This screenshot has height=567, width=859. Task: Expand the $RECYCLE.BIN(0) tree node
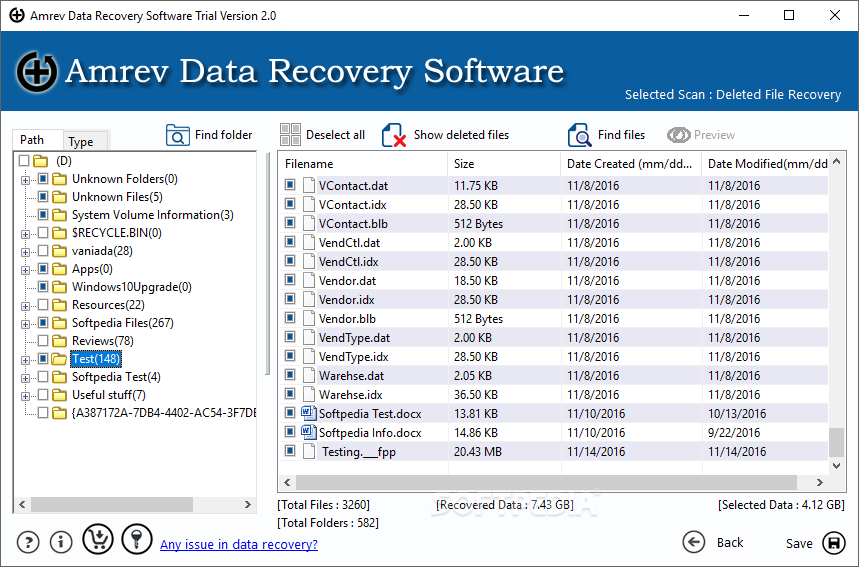point(25,234)
